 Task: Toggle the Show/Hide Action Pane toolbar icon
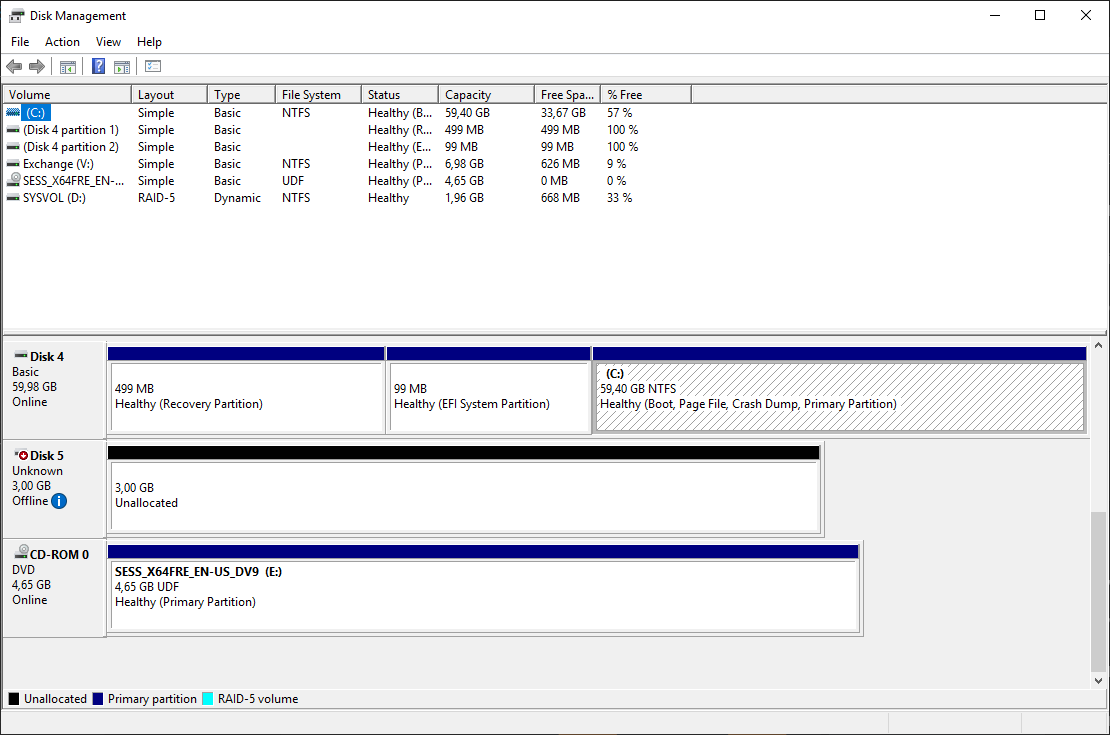(121, 66)
